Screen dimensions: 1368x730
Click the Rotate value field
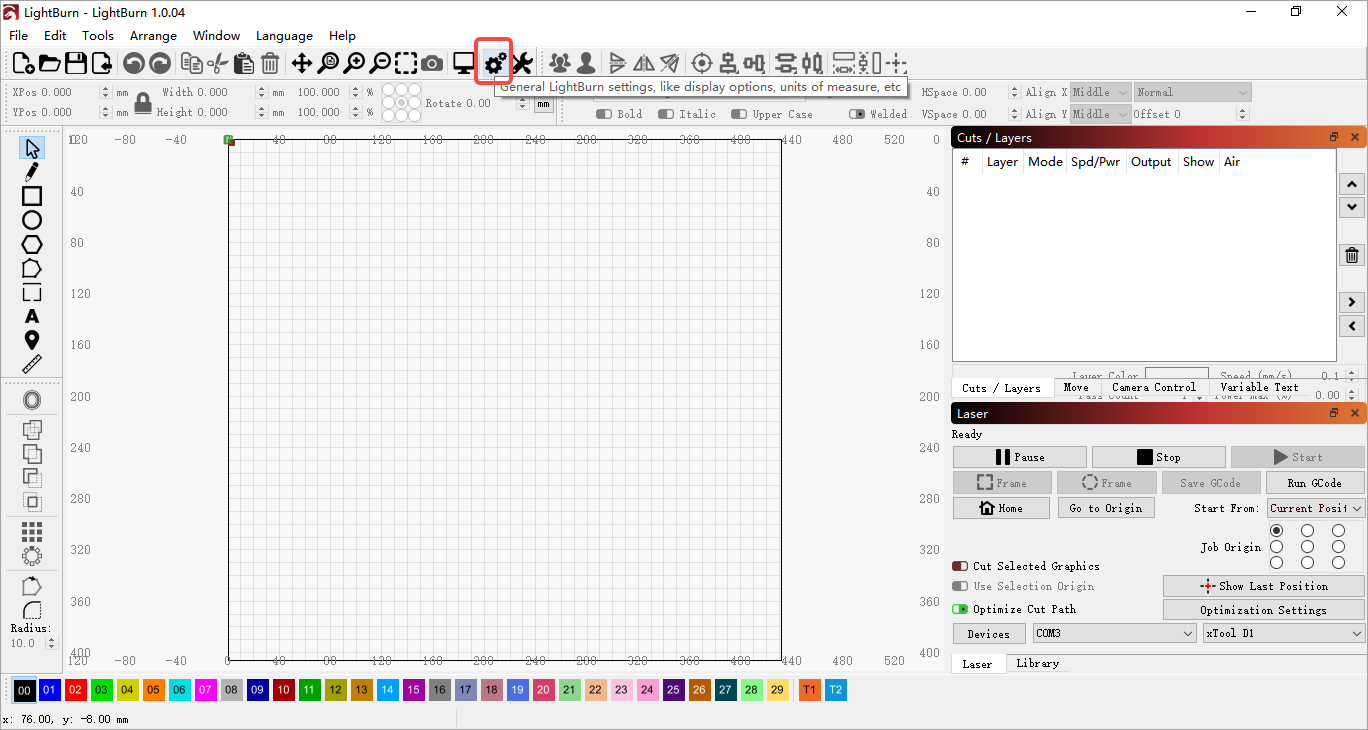[490, 103]
